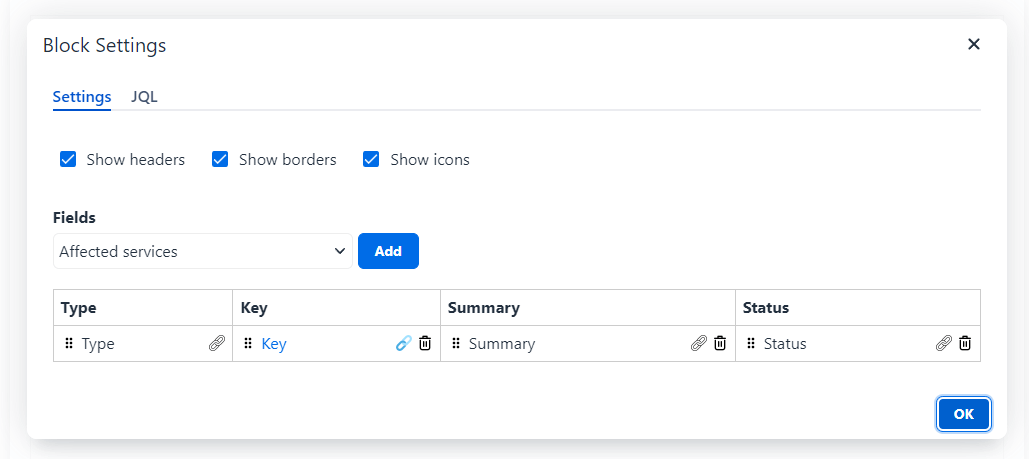
Task: Select the Settings tab
Action: (82, 97)
